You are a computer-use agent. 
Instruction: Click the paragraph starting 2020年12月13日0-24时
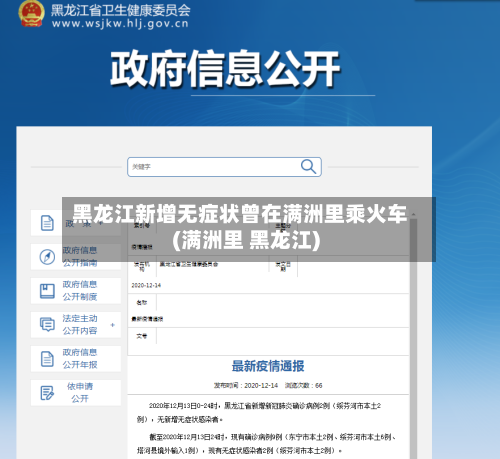pos(259,413)
